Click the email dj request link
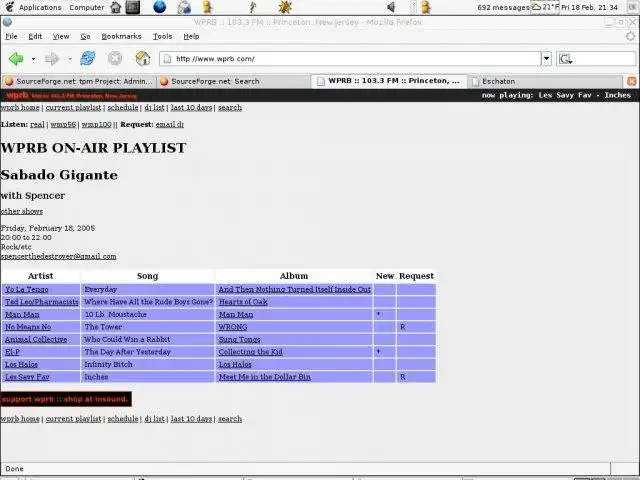The image size is (640, 480). [170, 124]
